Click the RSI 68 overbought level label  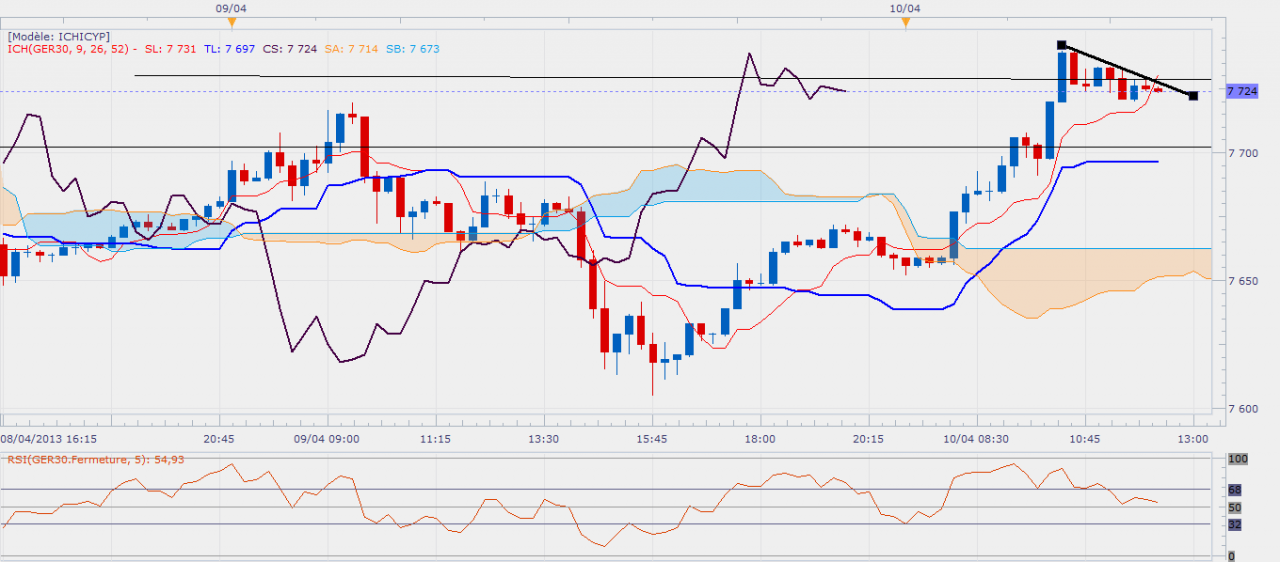click(x=1234, y=490)
